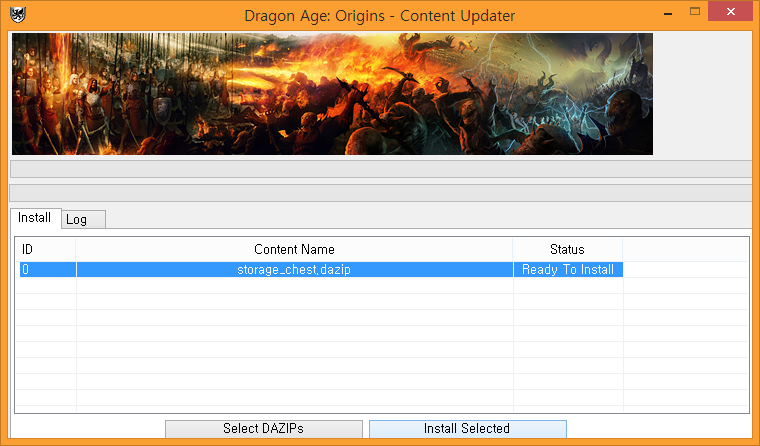The image size is (760, 446).
Task: Click the battle scene banner image
Action: (x=332, y=94)
